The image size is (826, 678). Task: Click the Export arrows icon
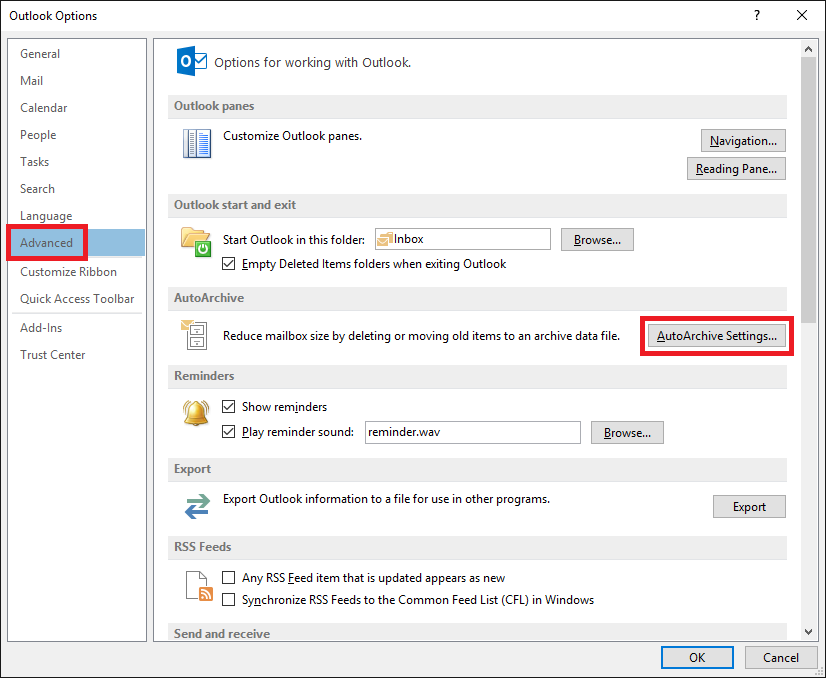[x=197, y=506]
